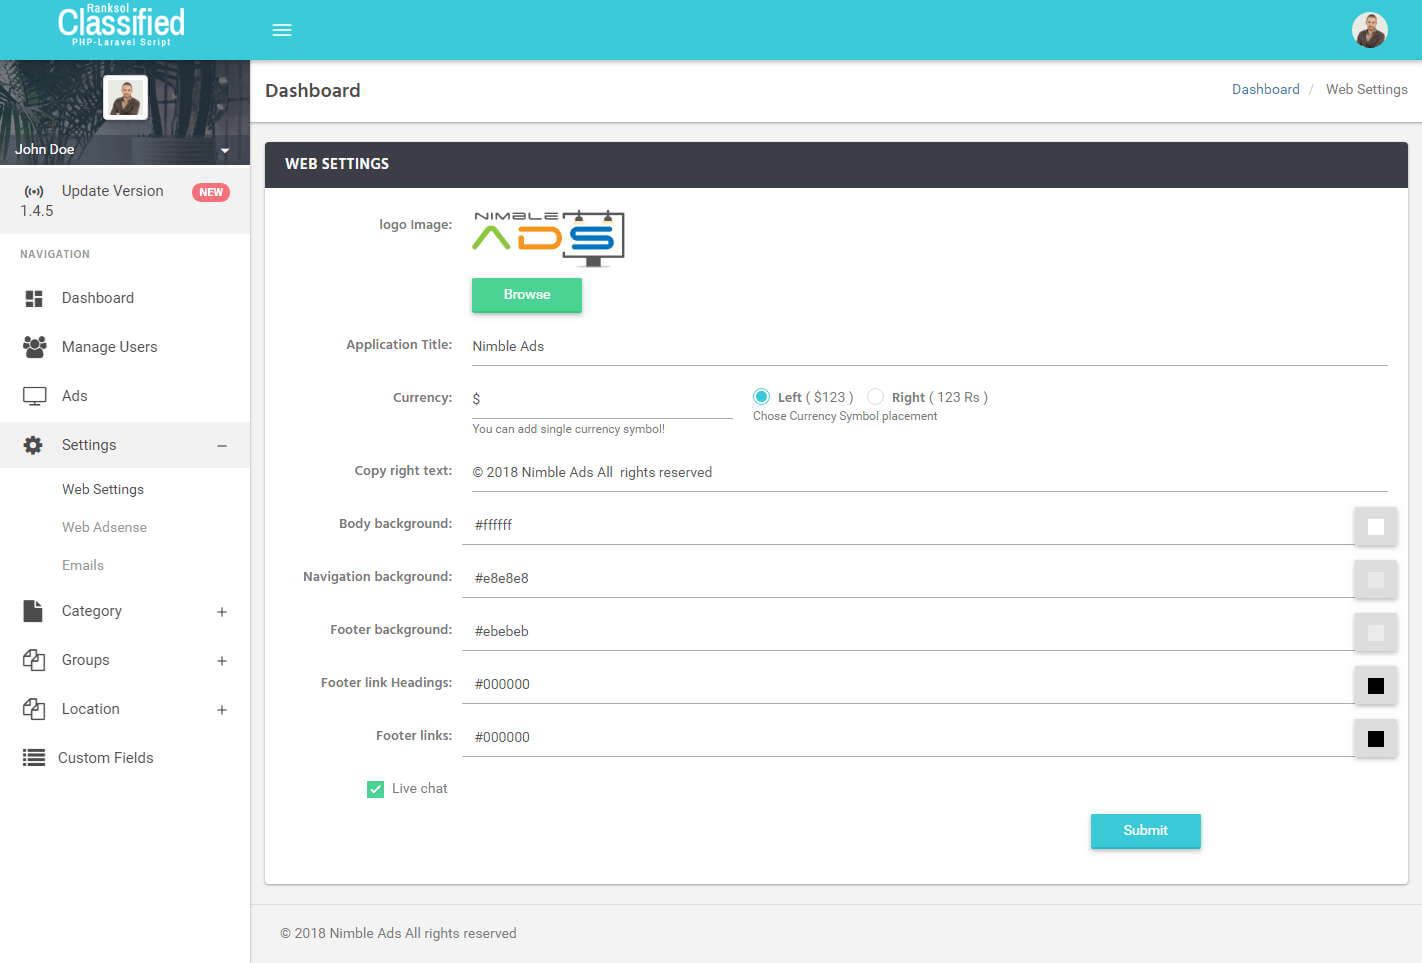Focus Navigation background hex field
The image size is (1422, 963).
coord(907,578)
